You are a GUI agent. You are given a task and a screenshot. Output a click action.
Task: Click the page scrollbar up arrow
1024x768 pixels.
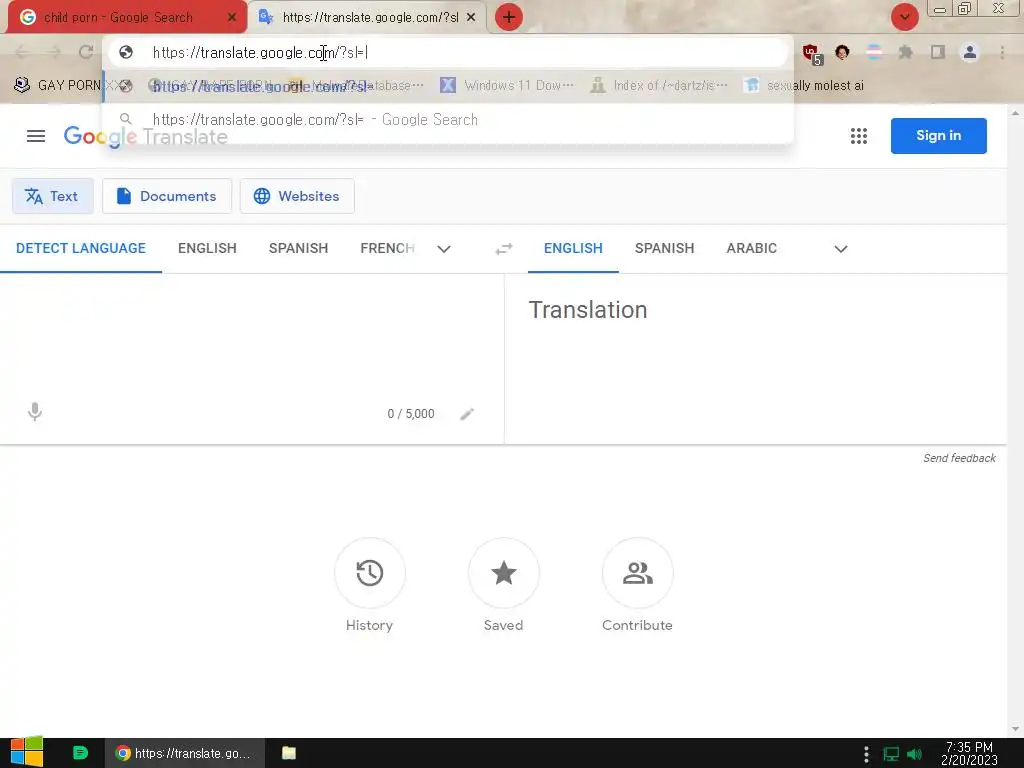pos(1015,114)
